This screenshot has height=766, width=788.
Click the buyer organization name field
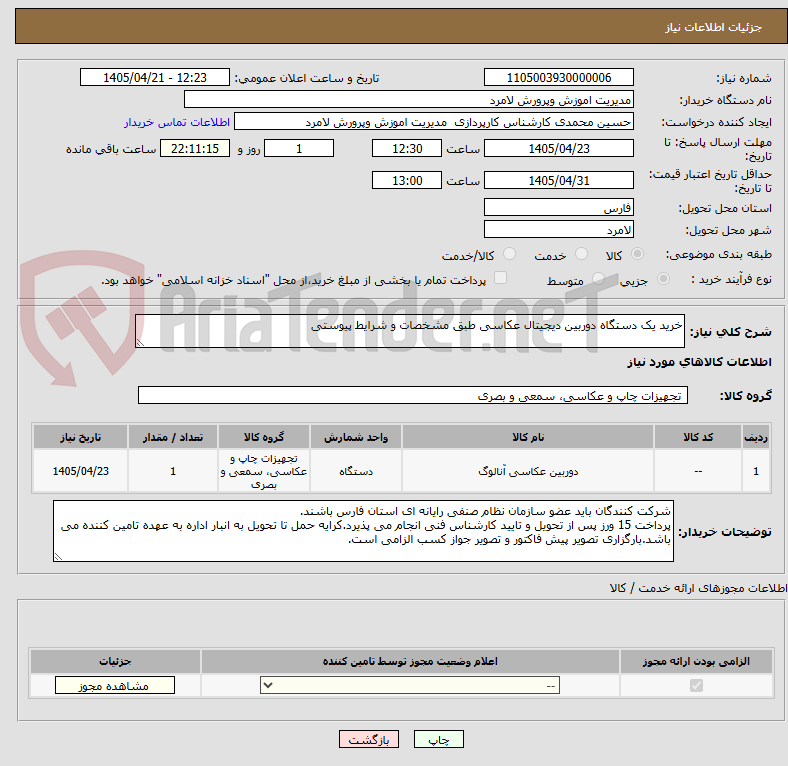pos(409,100)
